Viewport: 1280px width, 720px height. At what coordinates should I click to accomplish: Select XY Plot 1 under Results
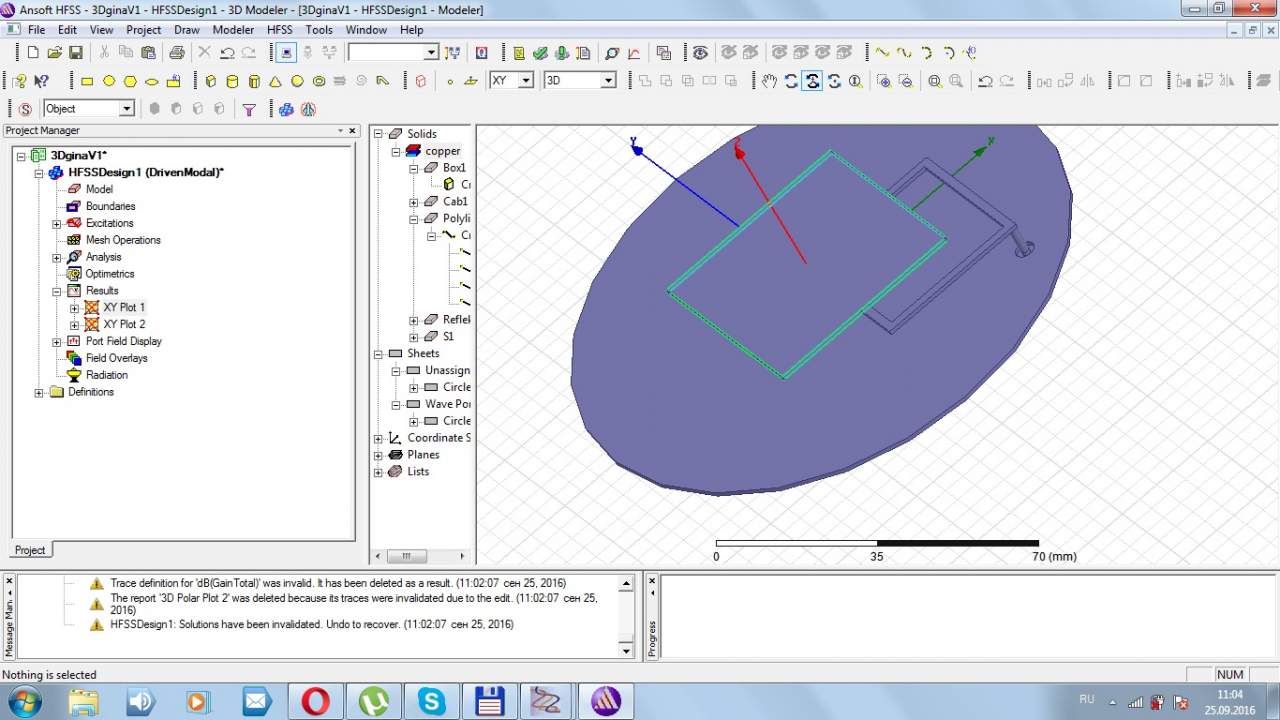(x=123, y=307)
